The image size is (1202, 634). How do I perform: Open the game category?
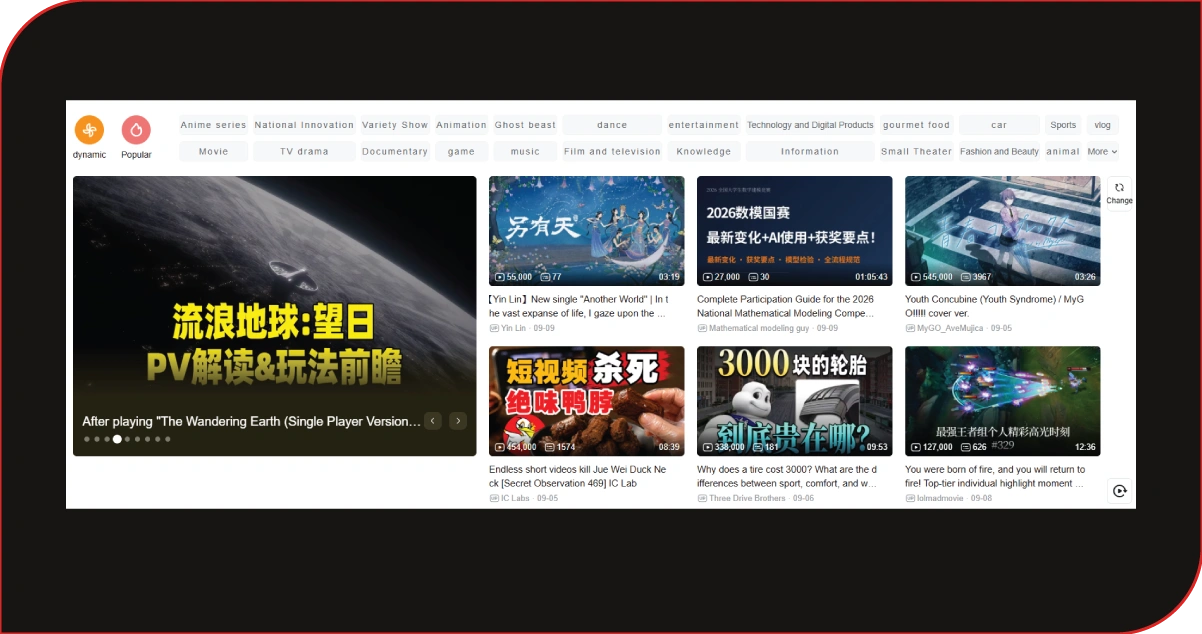coord(461,152)
